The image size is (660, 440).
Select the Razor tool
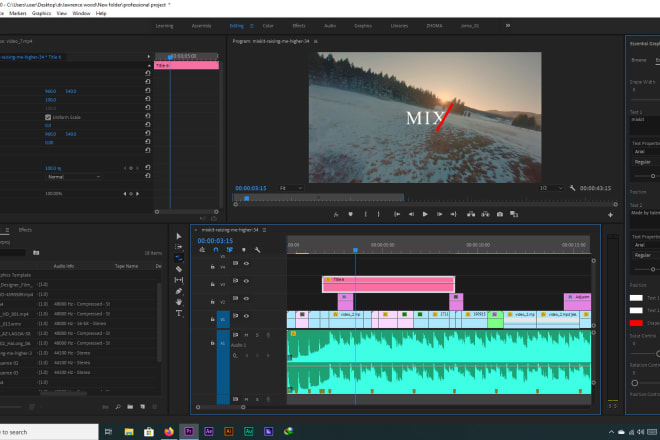[179, 269]
